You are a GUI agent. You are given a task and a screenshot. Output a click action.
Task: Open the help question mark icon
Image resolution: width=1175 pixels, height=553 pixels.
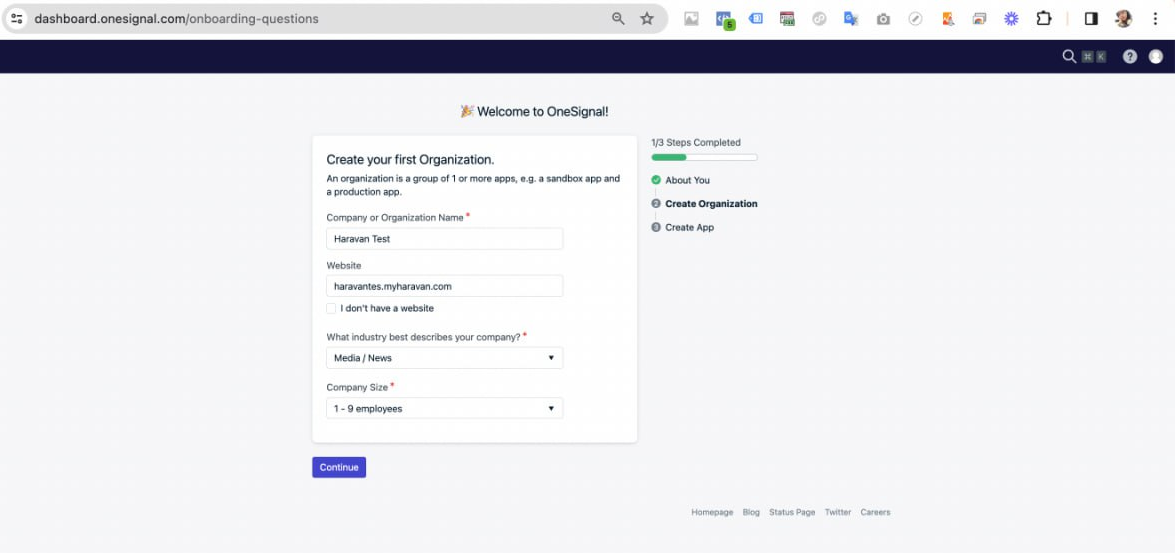[x=1130, y=57]
